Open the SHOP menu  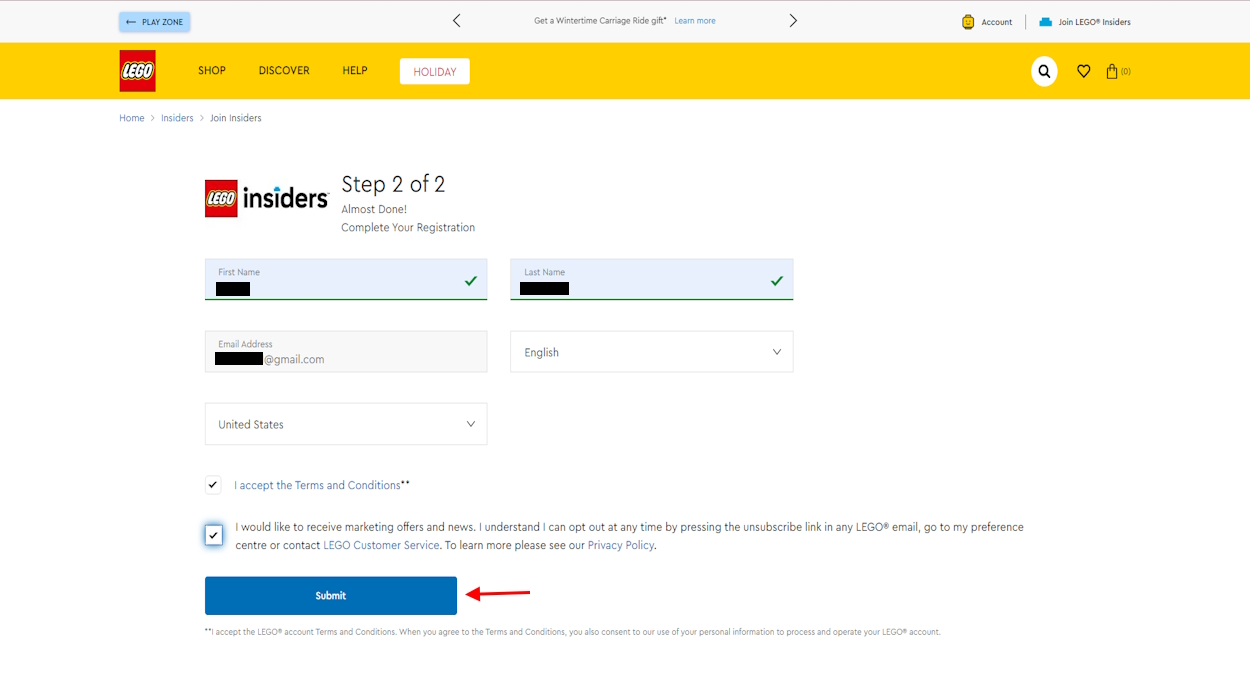pos(212,71)
